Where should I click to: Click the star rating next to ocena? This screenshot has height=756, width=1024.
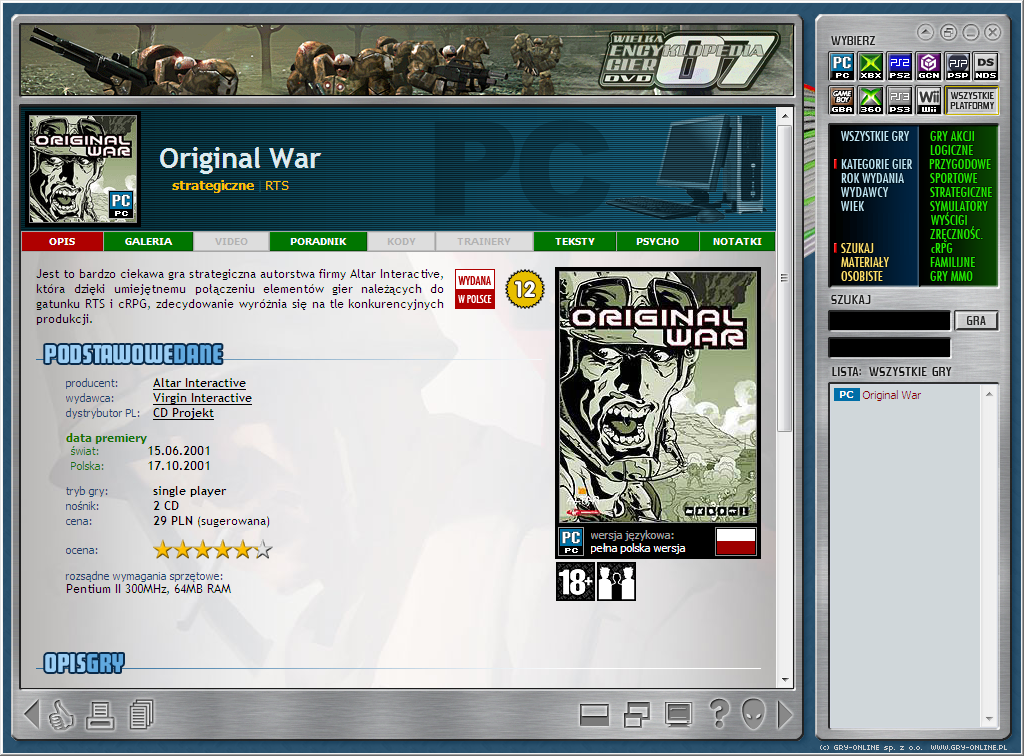212,550
